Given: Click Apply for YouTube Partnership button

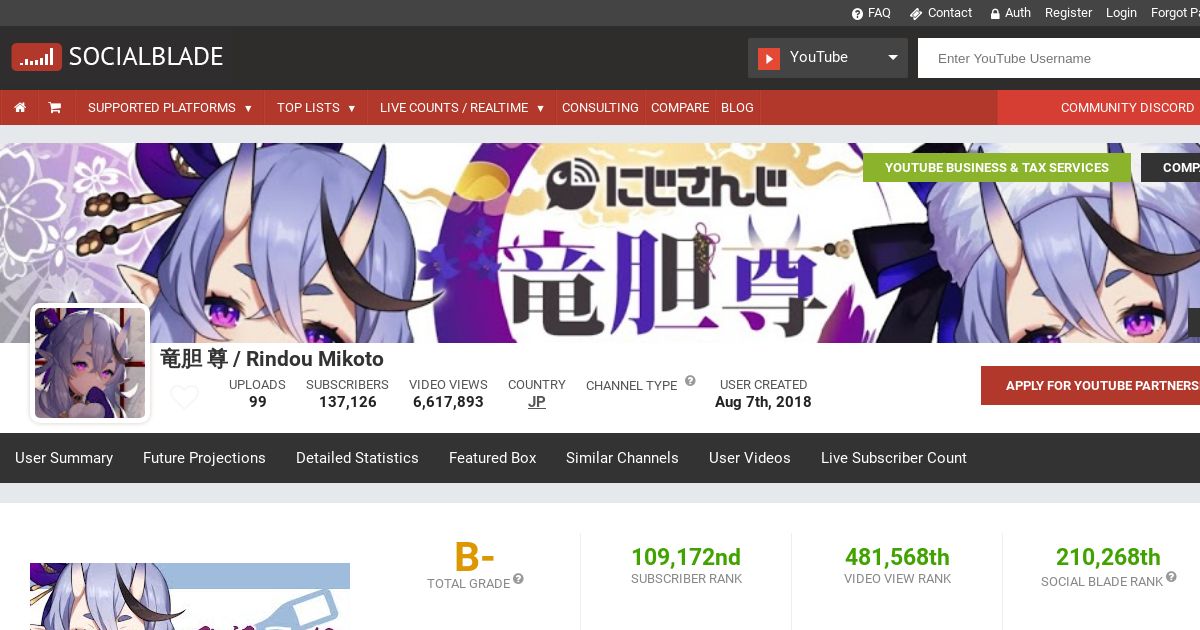Looking at the screenshot, I should (x=1090, y=385).
